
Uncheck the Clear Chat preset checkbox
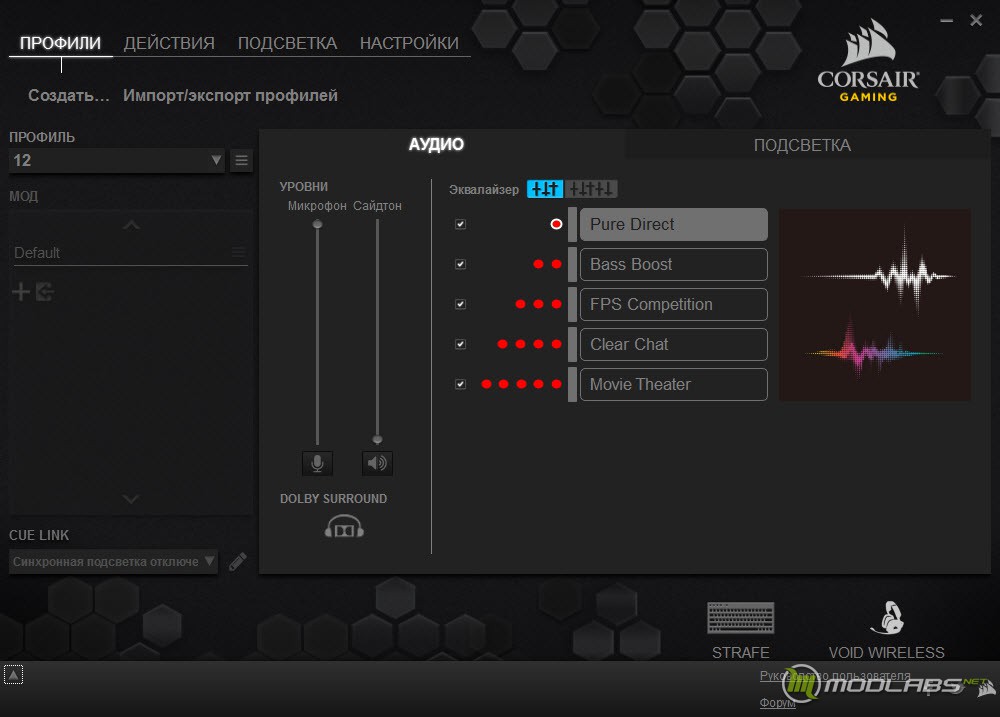tap(460, 344)
